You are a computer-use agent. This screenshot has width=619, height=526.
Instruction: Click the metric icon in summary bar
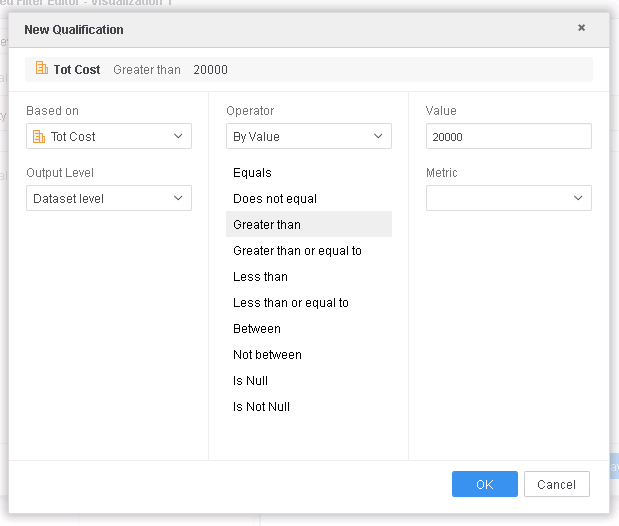pos(41,69)
